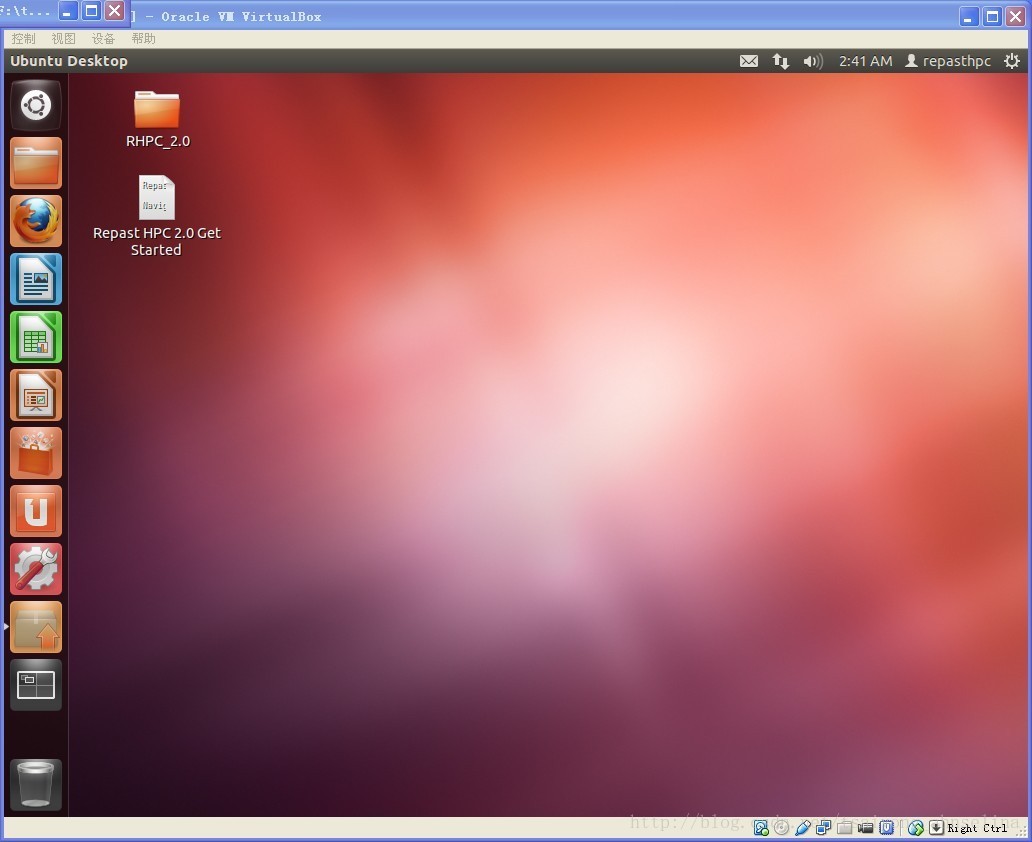Open LibreOffice Writer from launcher
The image size is (1032, 842).
(x=36, y=279)
